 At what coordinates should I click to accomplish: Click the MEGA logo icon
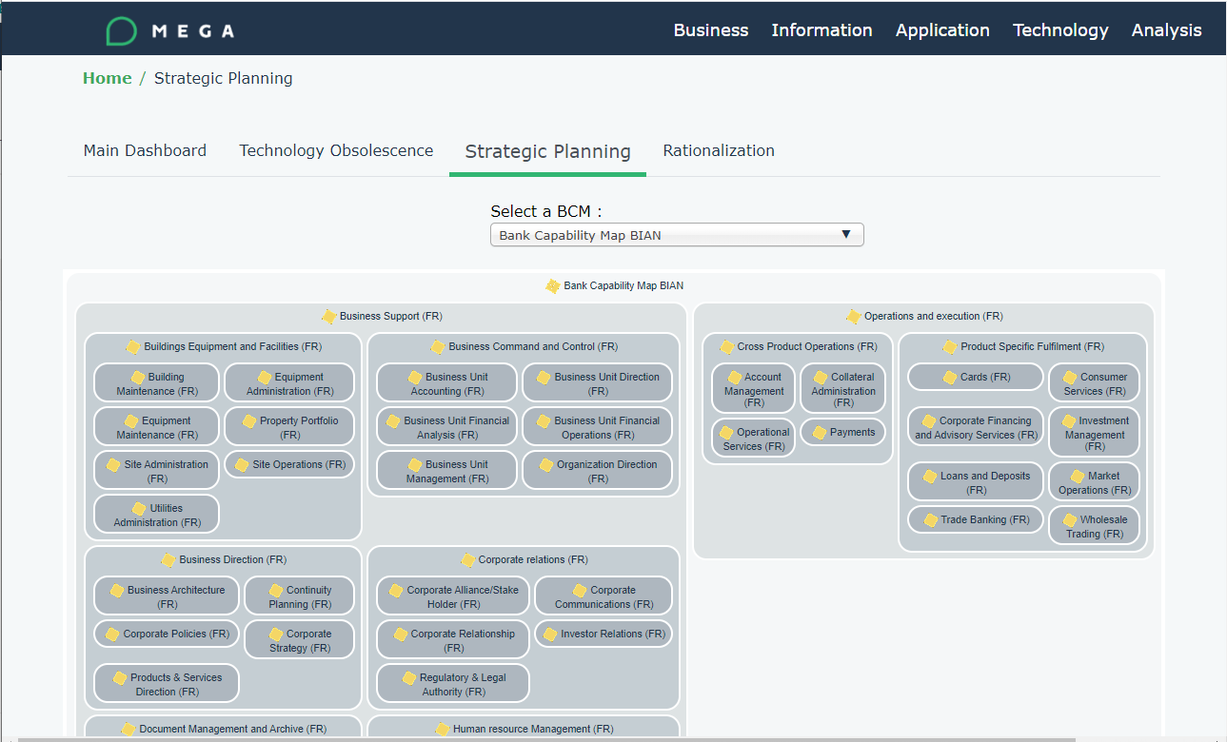tap(121, 31)
